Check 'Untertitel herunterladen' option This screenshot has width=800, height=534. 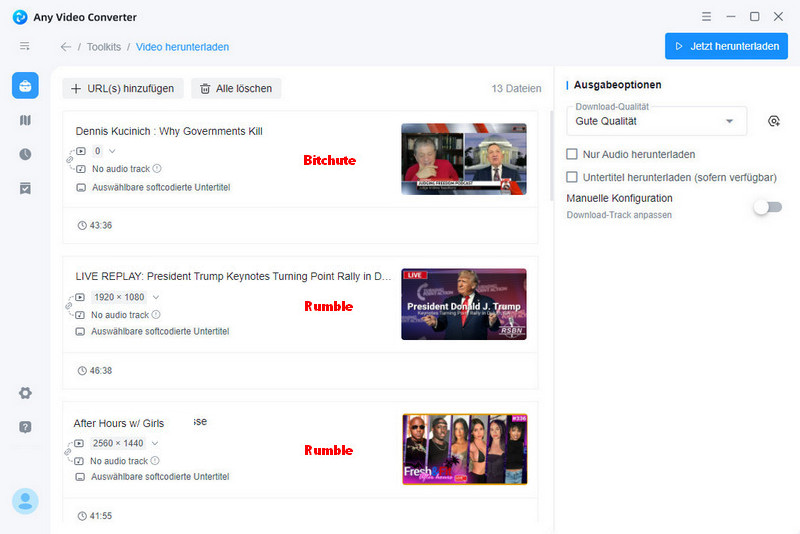572,177
